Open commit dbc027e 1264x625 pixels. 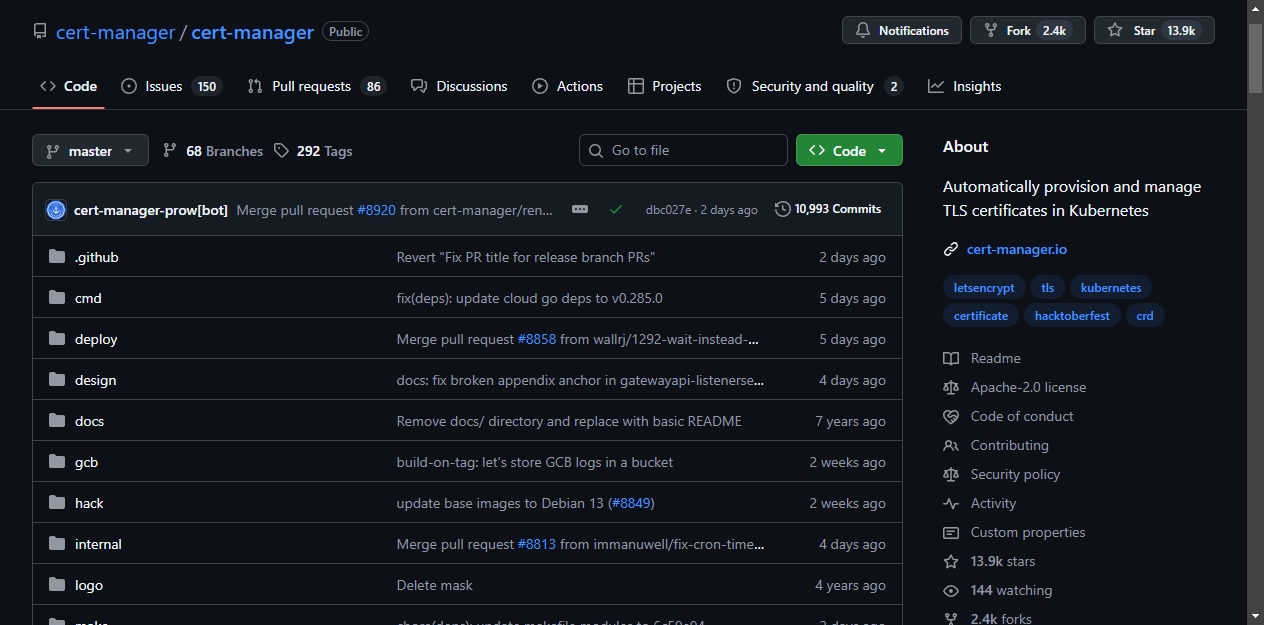click(x=668, y=210)
